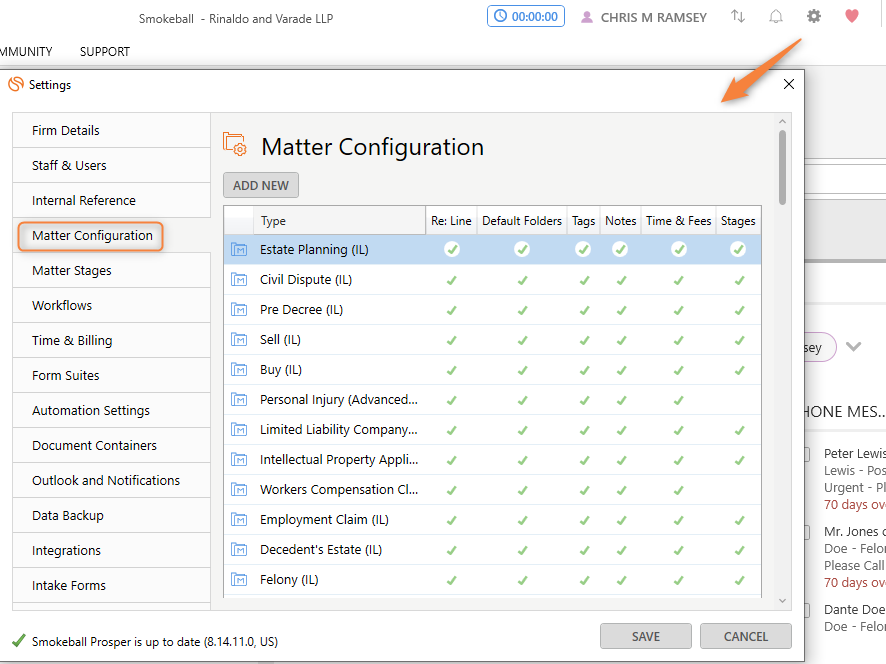
Task: Go to Form Suites settings
Action: pos(112,376)
